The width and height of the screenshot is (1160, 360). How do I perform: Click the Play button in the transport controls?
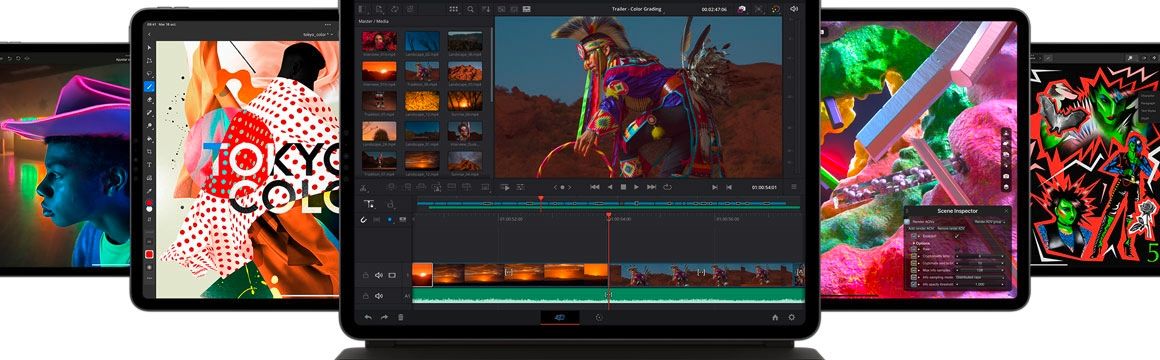pyautogui.click(x=636, y=187)
